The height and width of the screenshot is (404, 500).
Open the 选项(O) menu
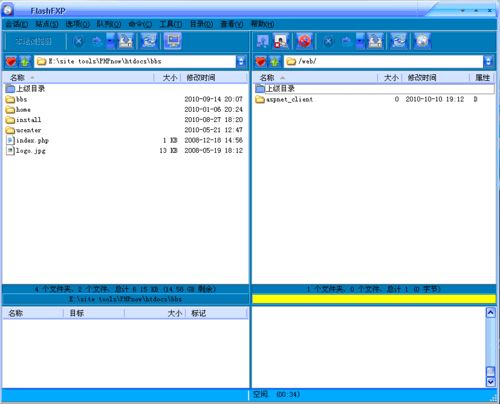coord(77,24)
